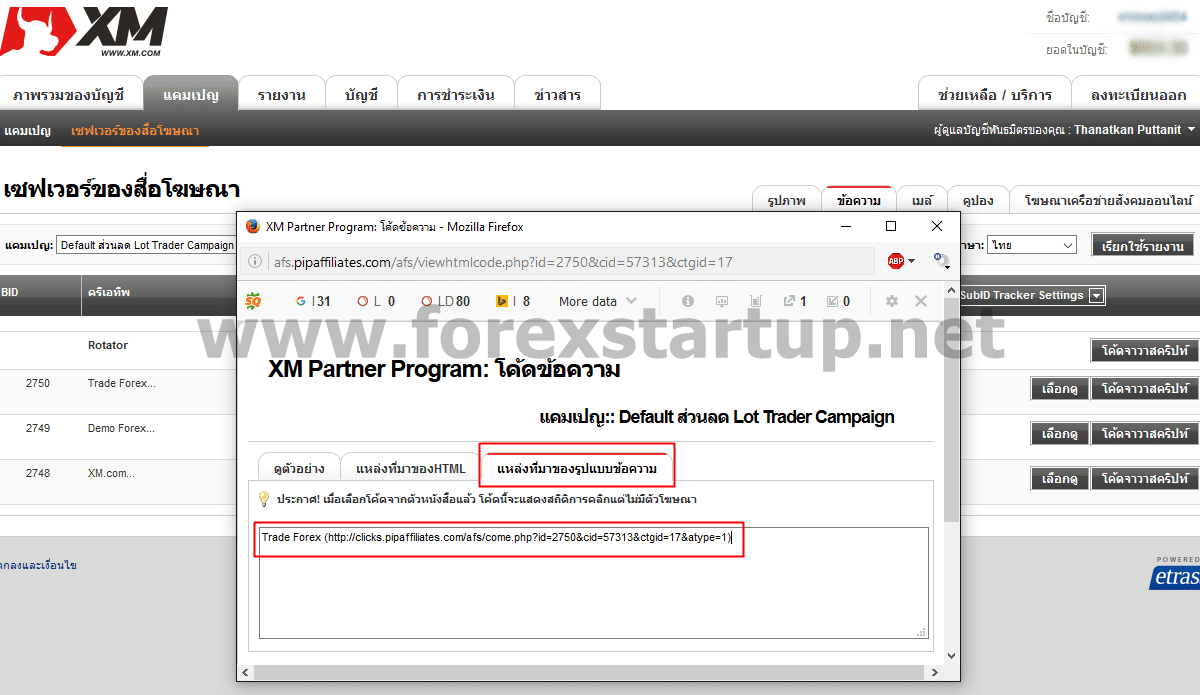Screen dimensions: 1200x695
Task: Click the ลงทะเบียนออก logout tab
Action: coord(1138,95)
